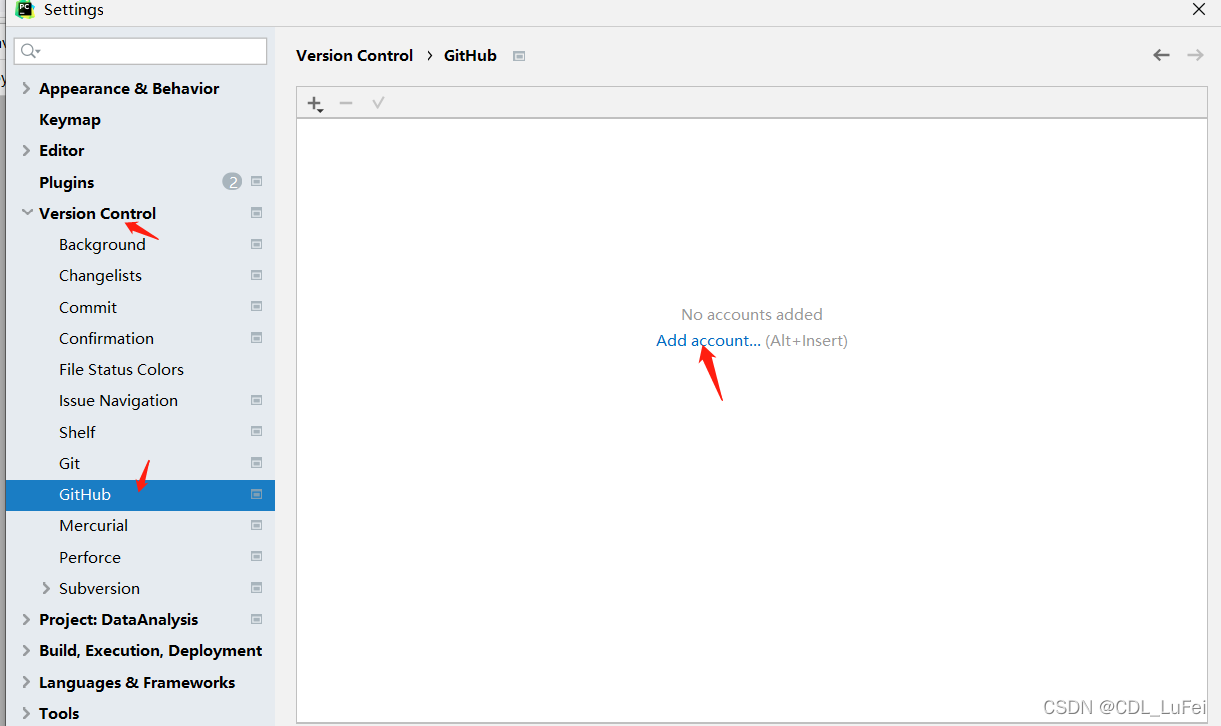Viewport: 1221px width, 726px height.
Task: Select GitHub settings page
Action: click(140, 494)
